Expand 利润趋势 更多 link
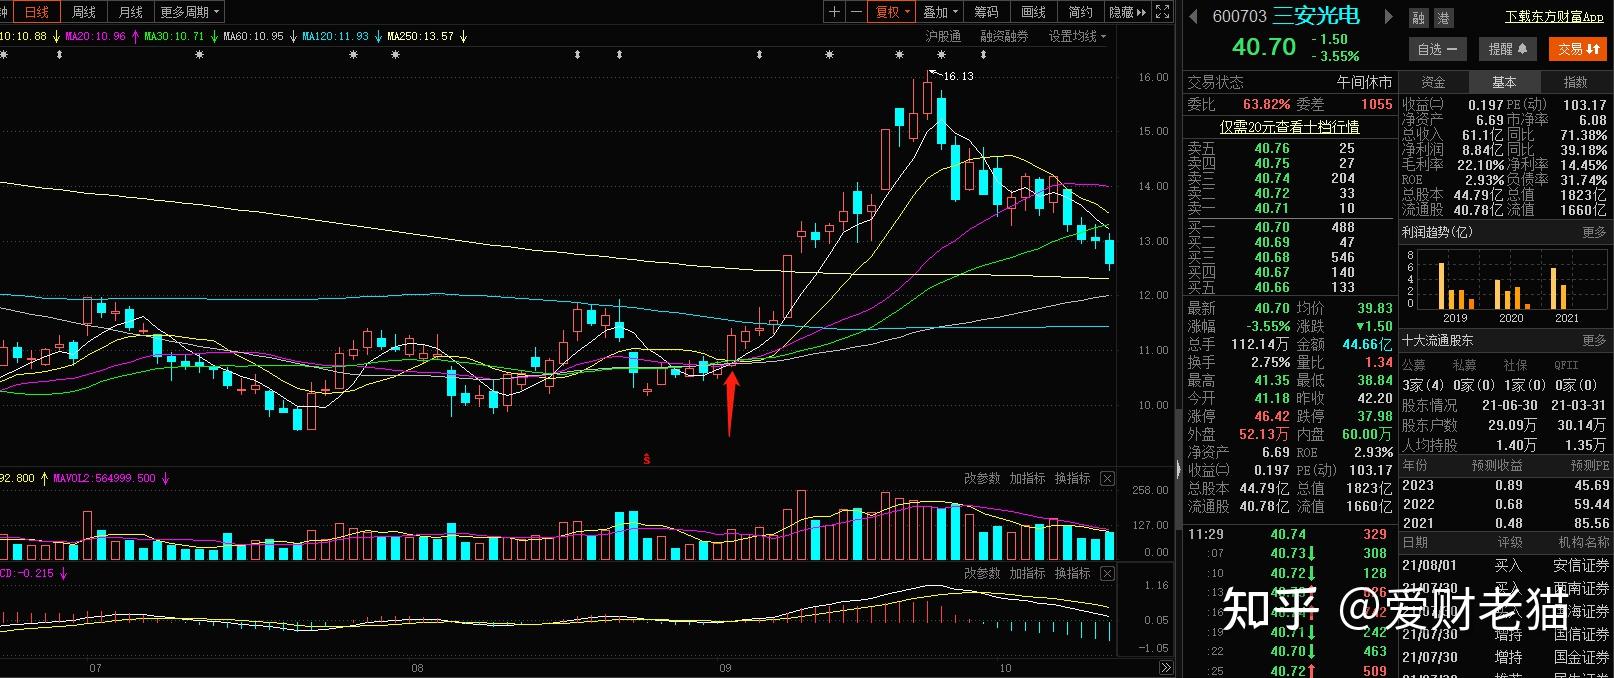Screen dimensions: 1614x678 tap(1594, 232)
